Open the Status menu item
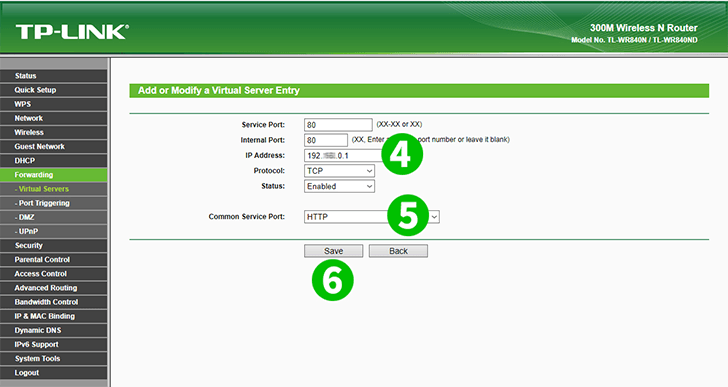 [53, 76]
